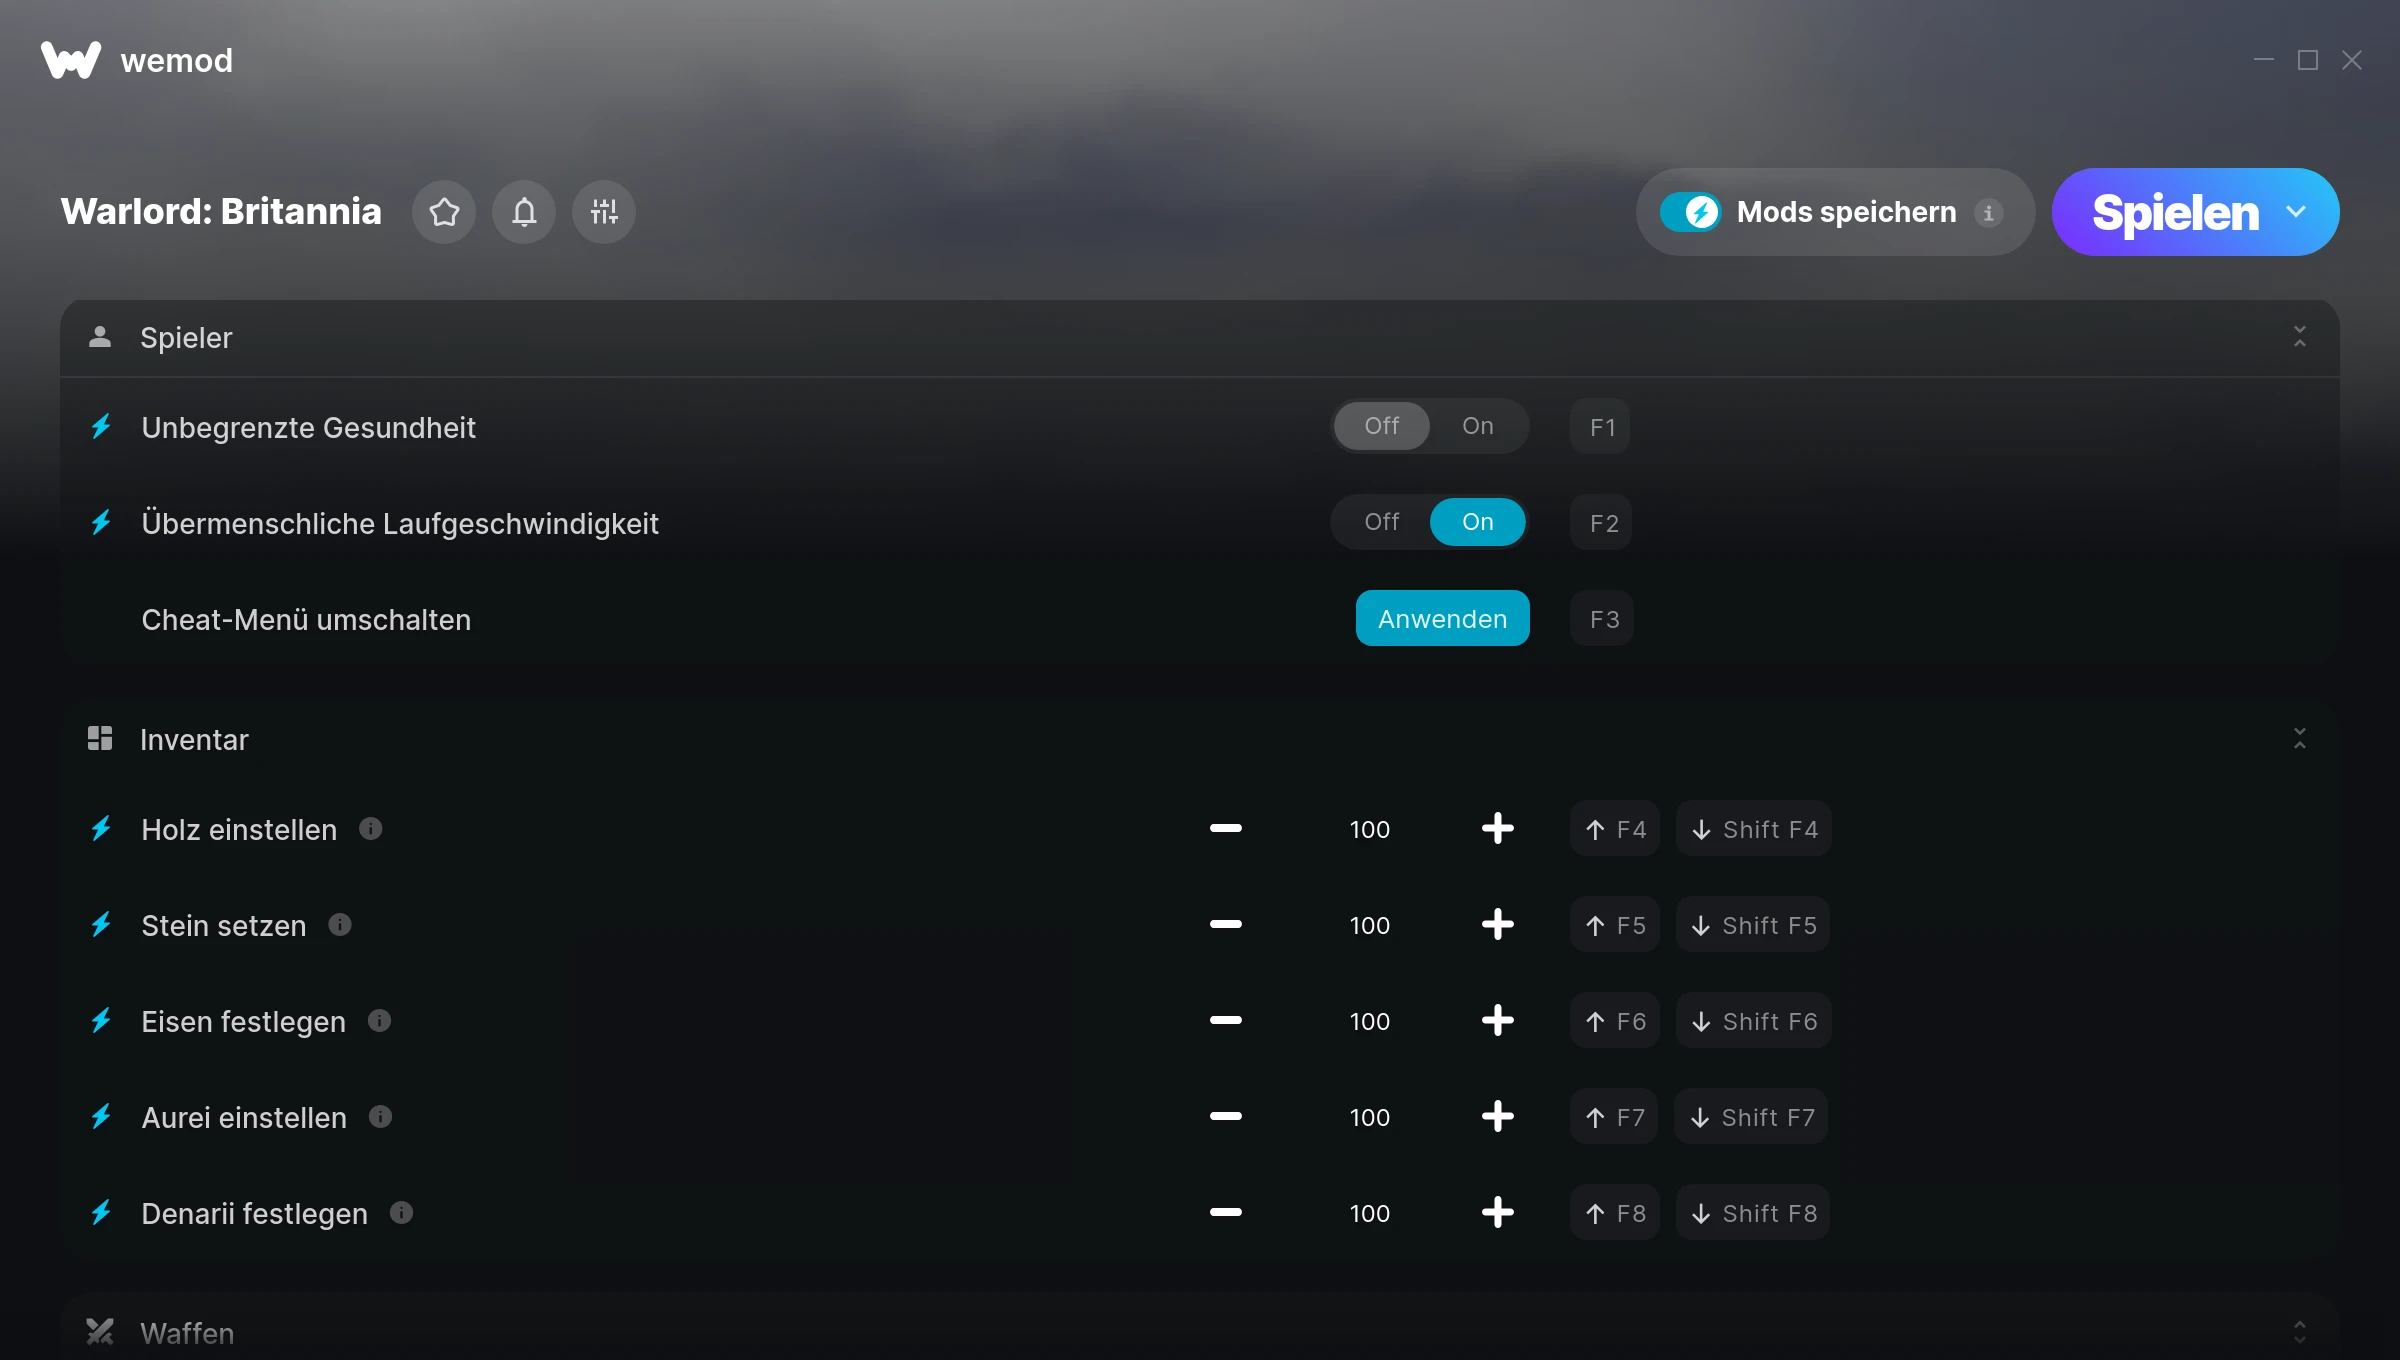The height and width of the screenshot is (1360, 2400).
Task: Click the wemod logo icon
Action: click(x=71, y=60)
